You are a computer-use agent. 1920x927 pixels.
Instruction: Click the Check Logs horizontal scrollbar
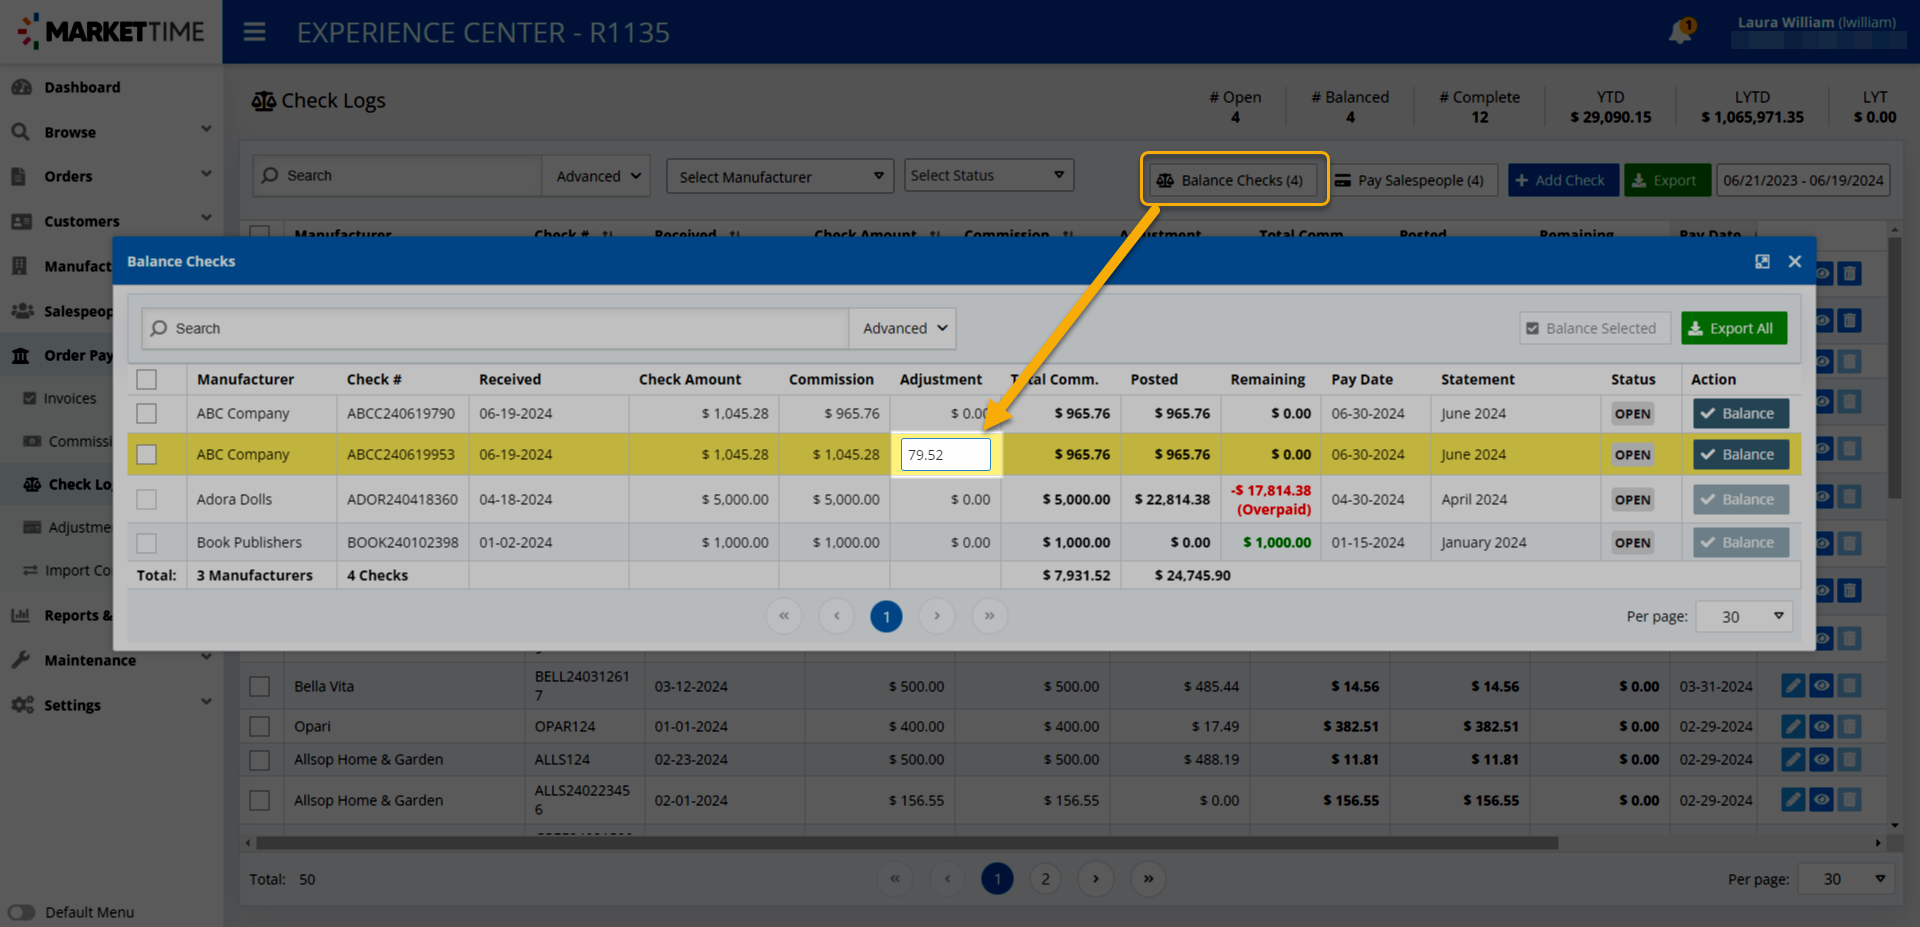pyautogui.click(x=907, y=843)
